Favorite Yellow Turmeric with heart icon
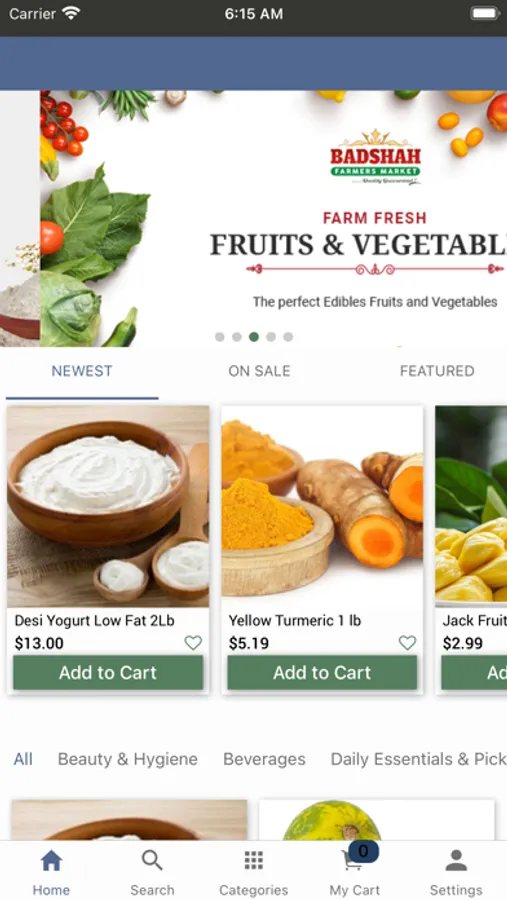507x900 pixels. tap(407, 643)
